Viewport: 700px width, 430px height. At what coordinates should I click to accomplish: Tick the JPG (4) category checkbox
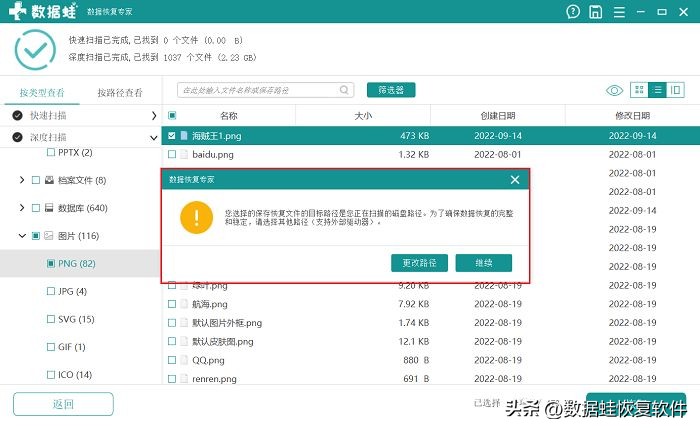50,291
